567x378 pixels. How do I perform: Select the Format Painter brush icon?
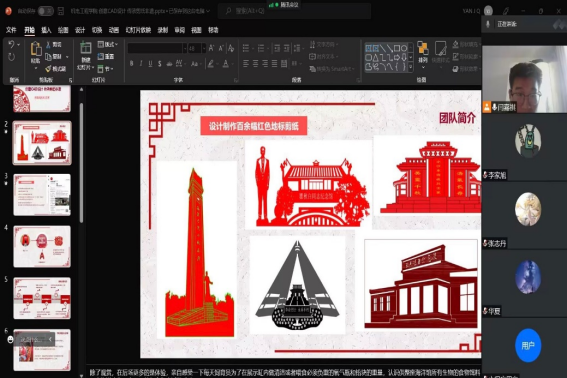point(48,68)
